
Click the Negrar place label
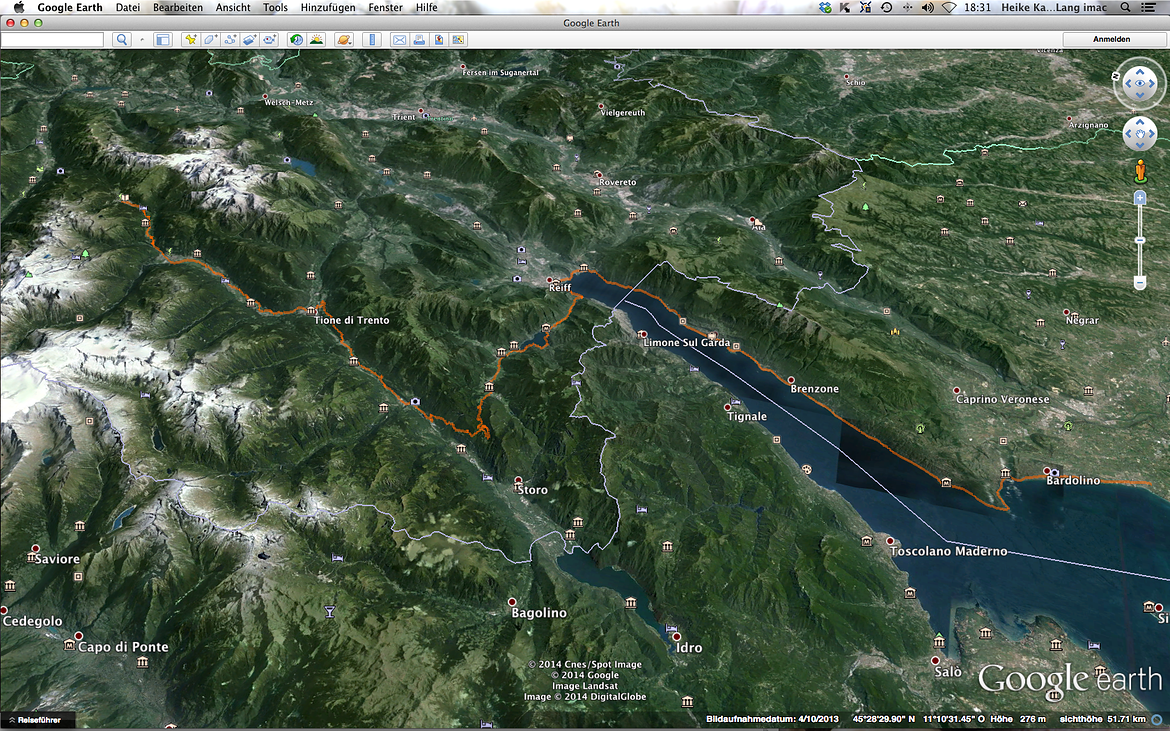(1082, 320)
